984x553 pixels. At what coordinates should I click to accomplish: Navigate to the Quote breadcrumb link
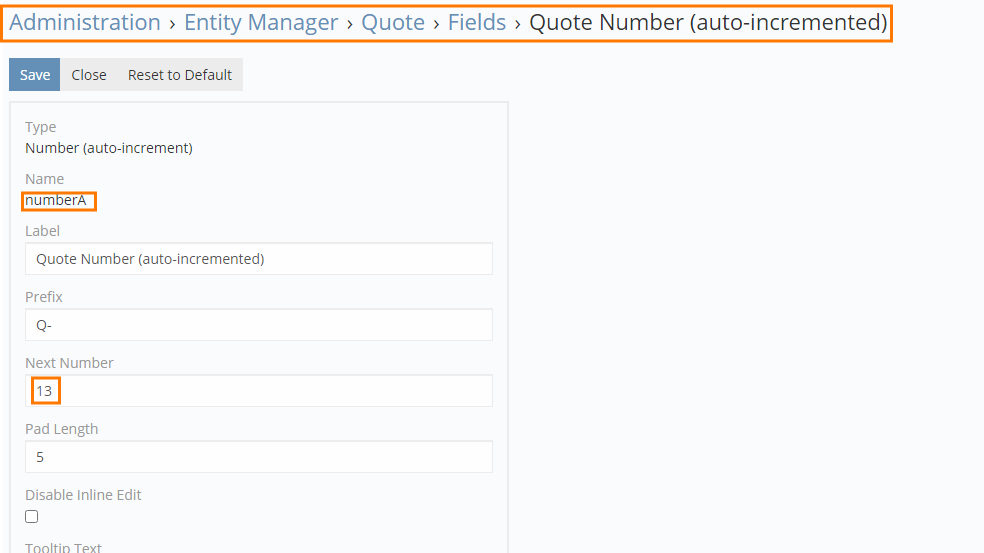pos(393,23)
